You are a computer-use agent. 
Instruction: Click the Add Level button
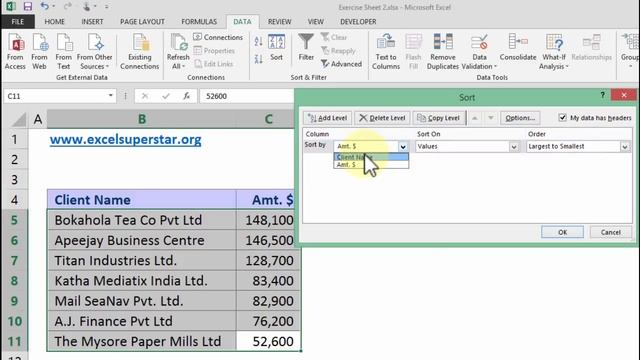pyautogui.click(x=327, y=118)
